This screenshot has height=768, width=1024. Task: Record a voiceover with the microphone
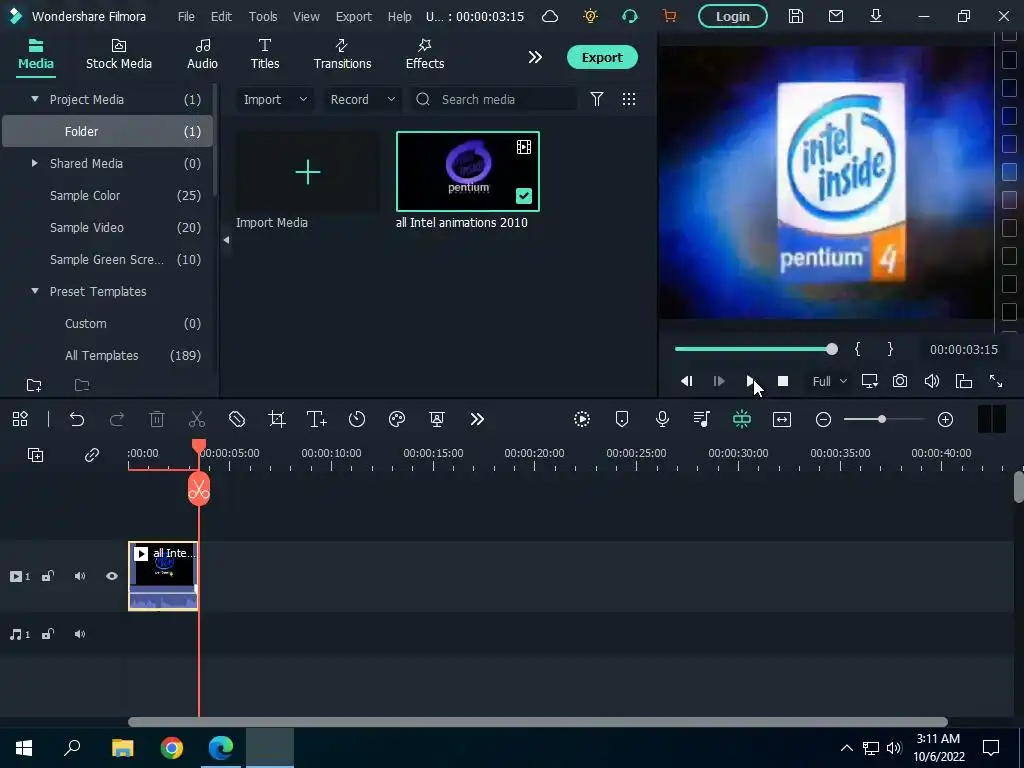coord(662,419)
